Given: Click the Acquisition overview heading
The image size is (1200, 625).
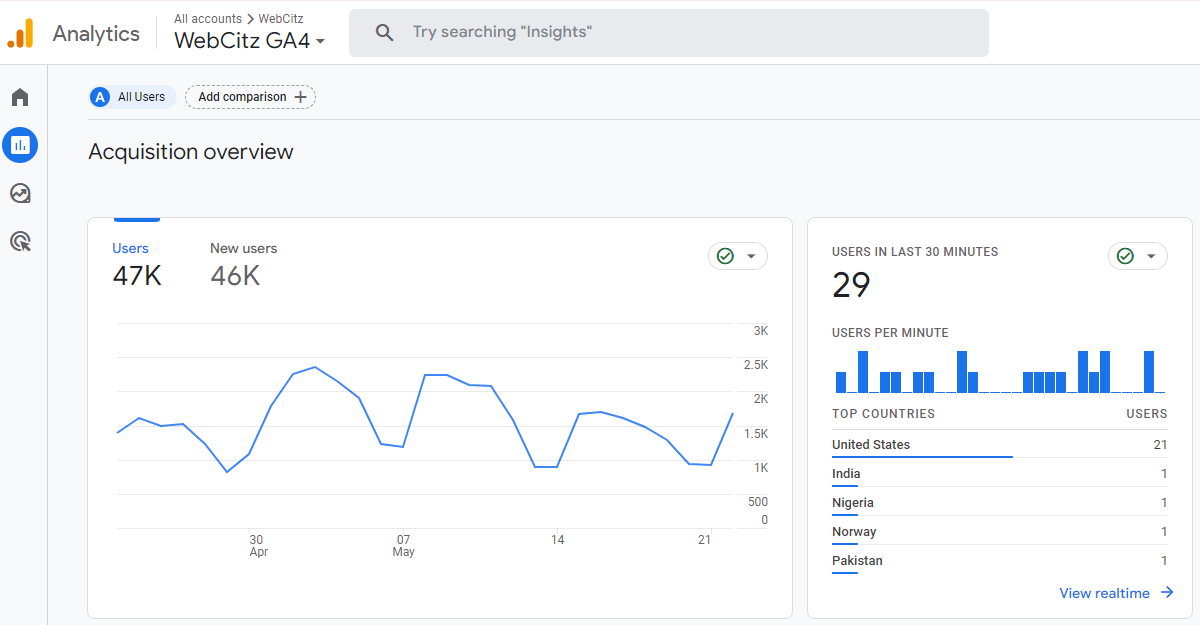Looking at the screenshot, I should pos(191,152).
